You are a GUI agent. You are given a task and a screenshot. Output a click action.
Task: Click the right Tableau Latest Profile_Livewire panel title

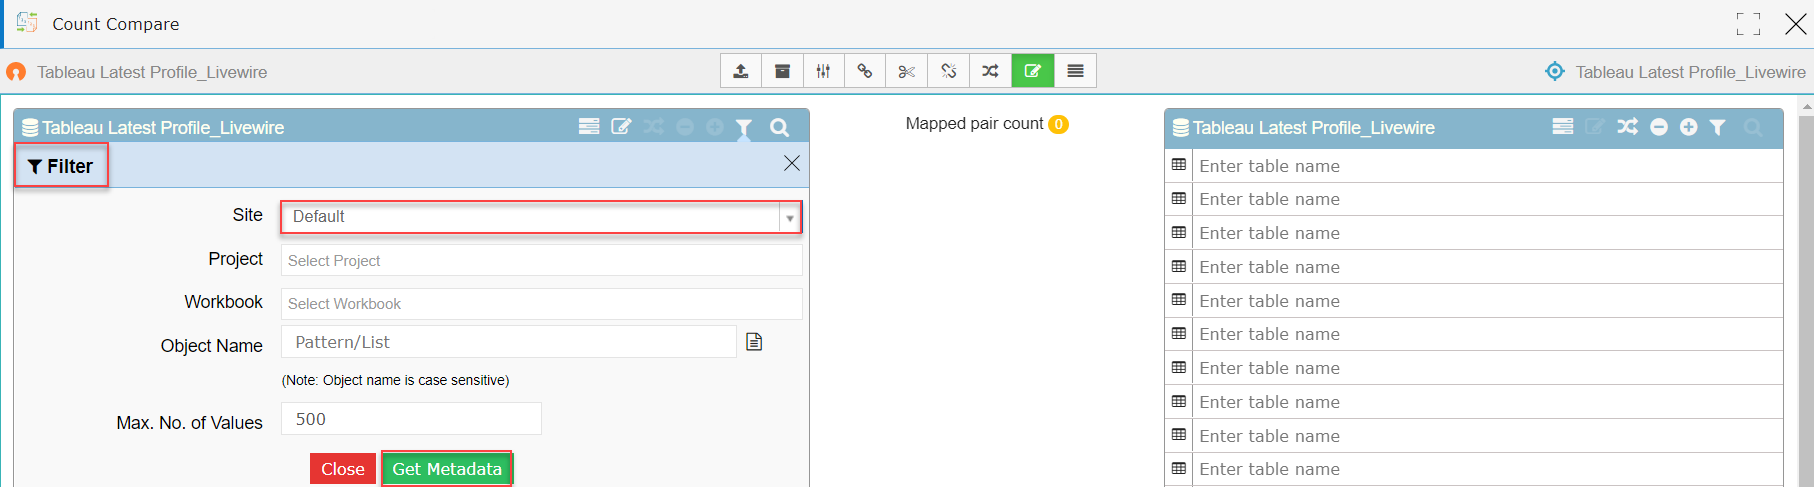1314,128
